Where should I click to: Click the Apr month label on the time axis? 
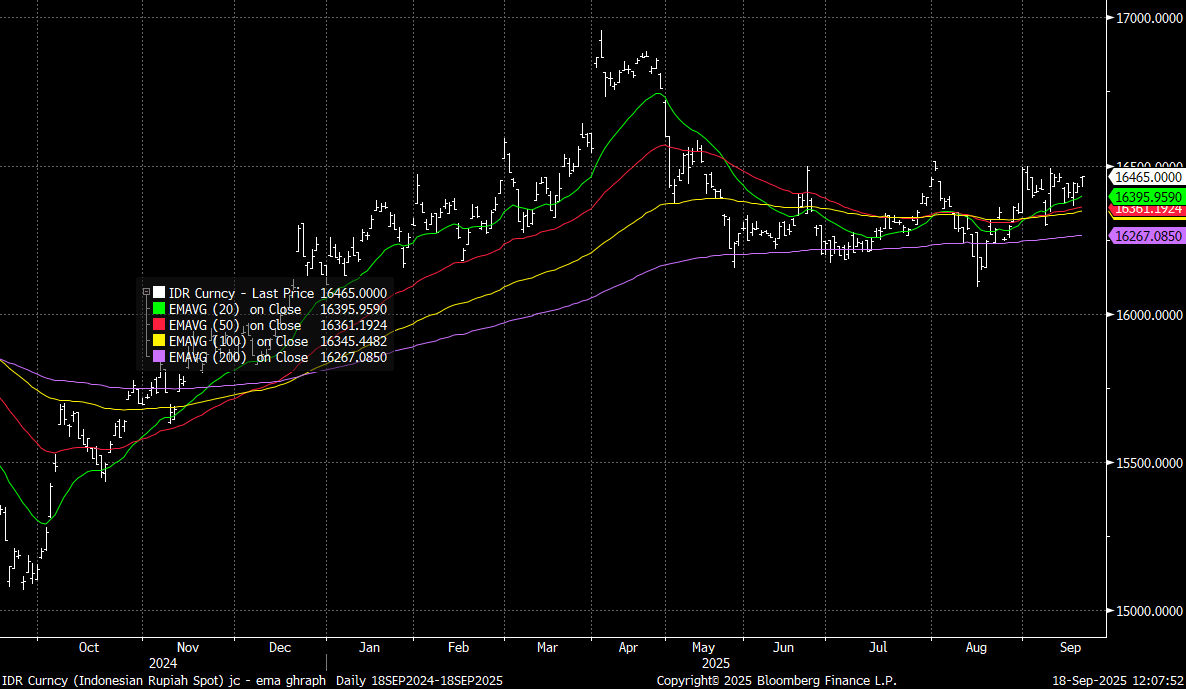click(628, 647)
